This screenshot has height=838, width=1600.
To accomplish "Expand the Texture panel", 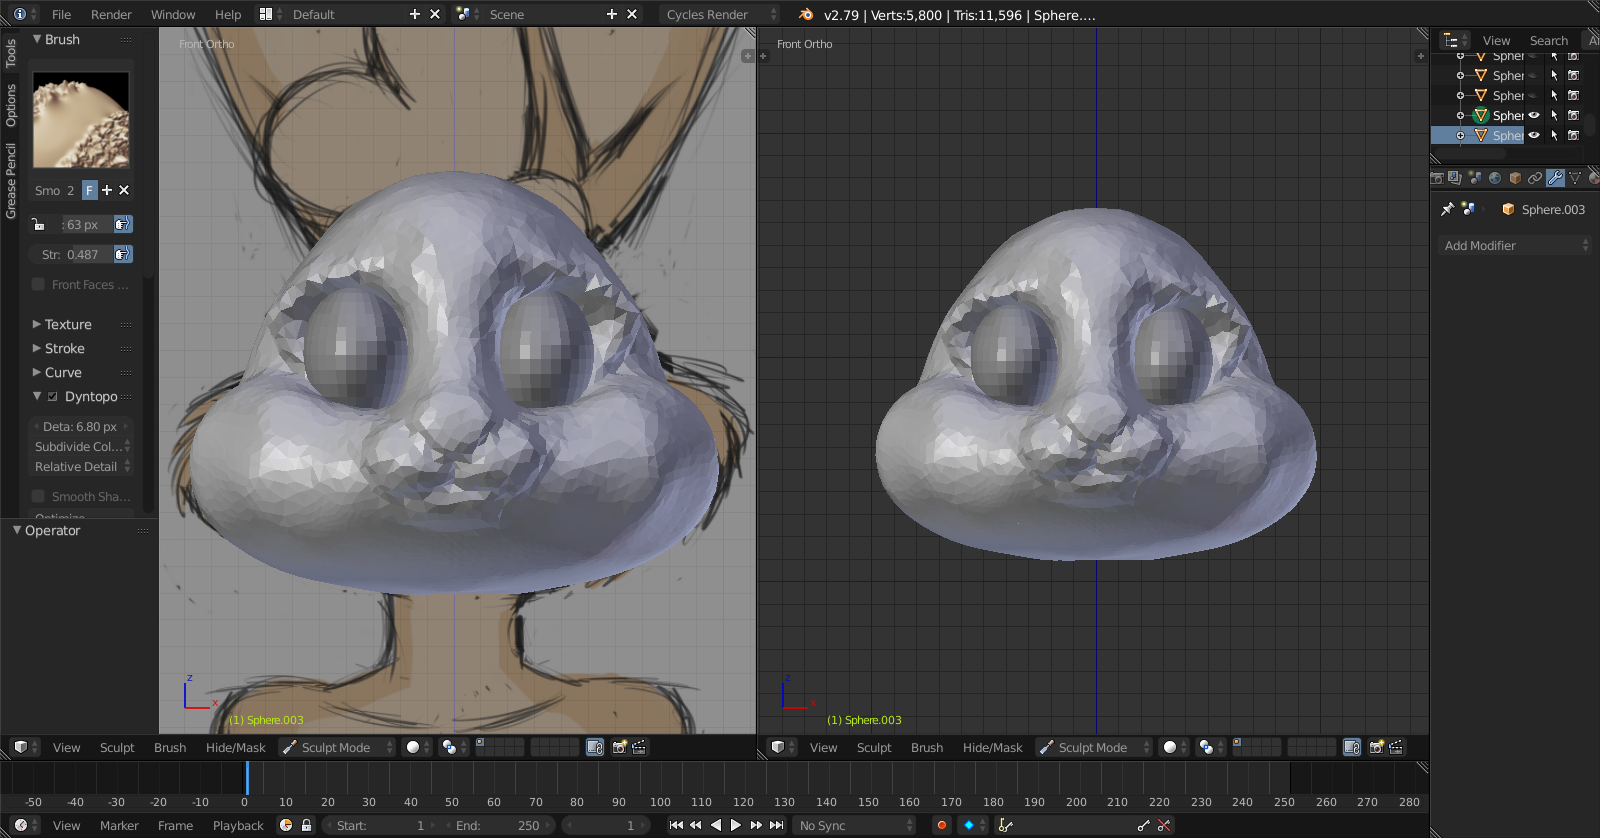I will click(68, 324).
